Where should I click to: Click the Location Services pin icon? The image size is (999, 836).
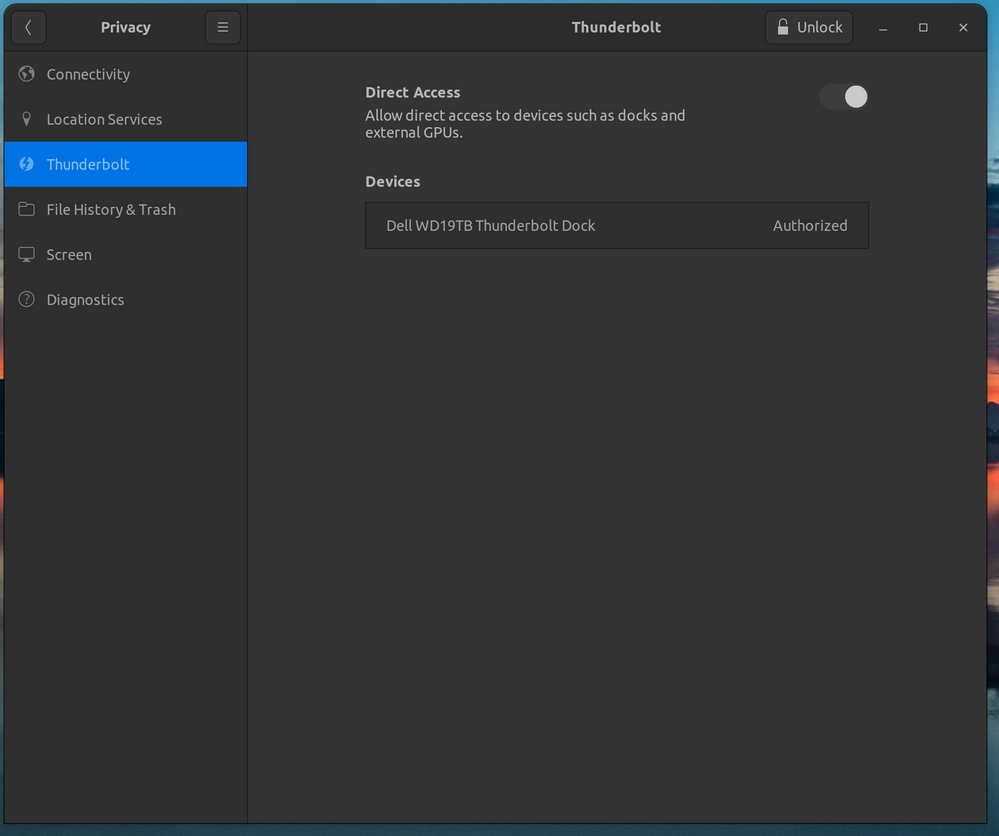pyautogui.click(x=26, y=119)
